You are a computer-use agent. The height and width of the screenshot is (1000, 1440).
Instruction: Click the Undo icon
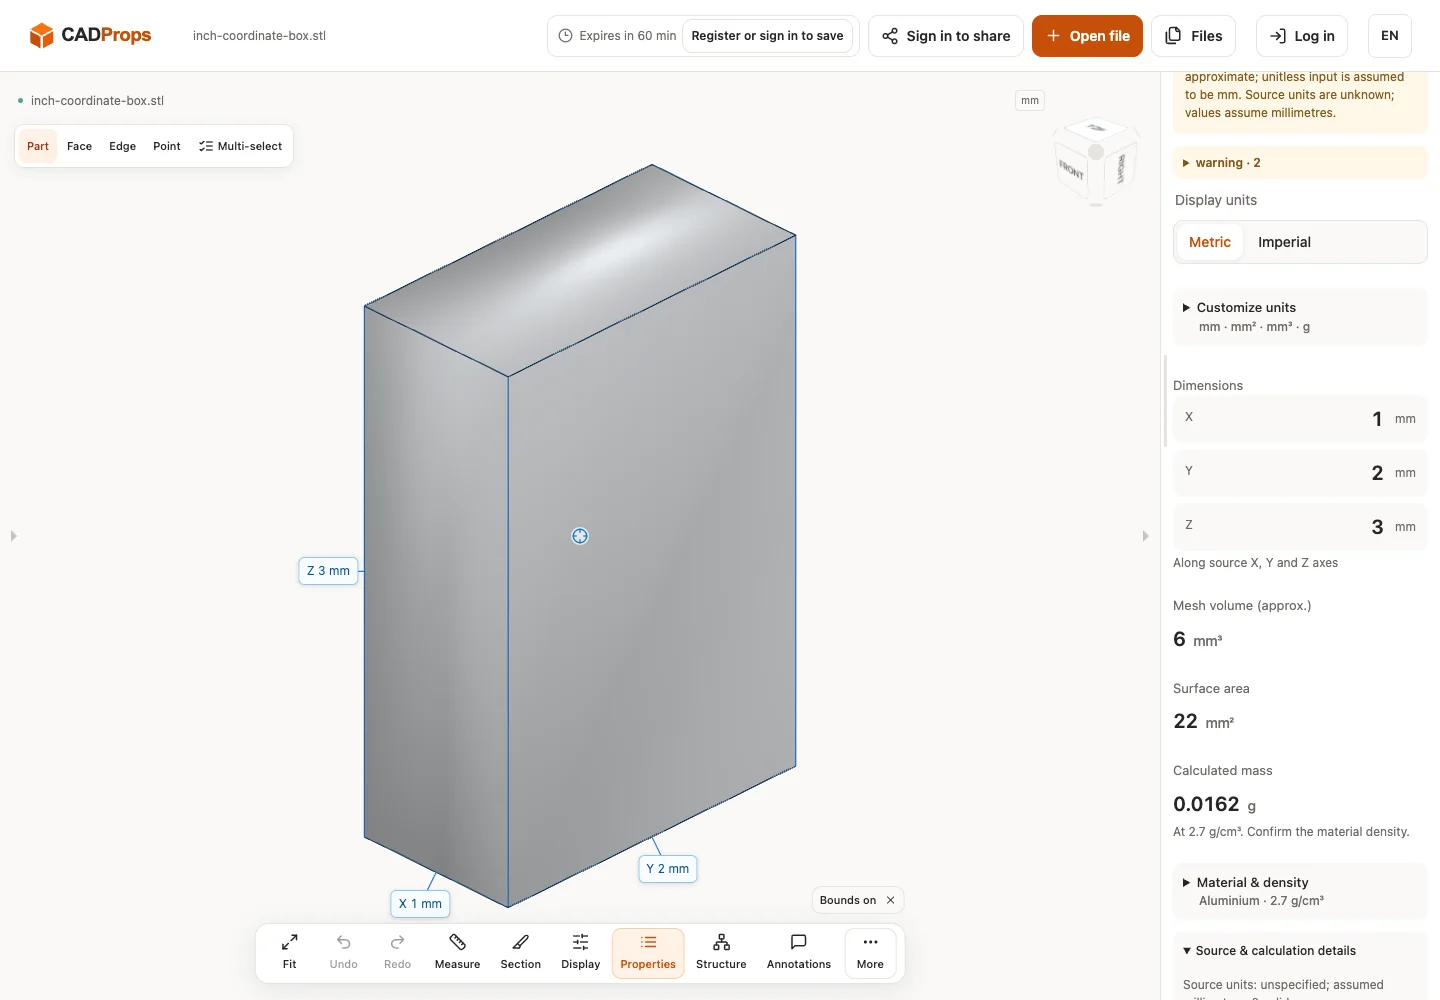coord(343,942)
